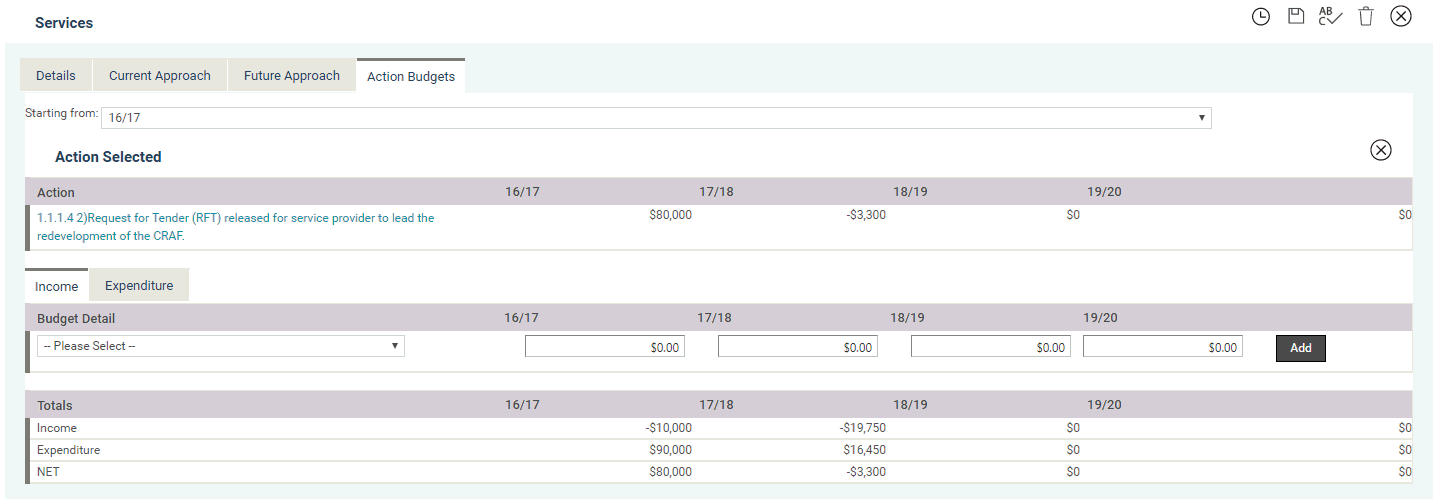Switch to the Current Approach tab
Image resolution: width=1438 pixels, height=499 pixels.
click(x=160, y=76)
